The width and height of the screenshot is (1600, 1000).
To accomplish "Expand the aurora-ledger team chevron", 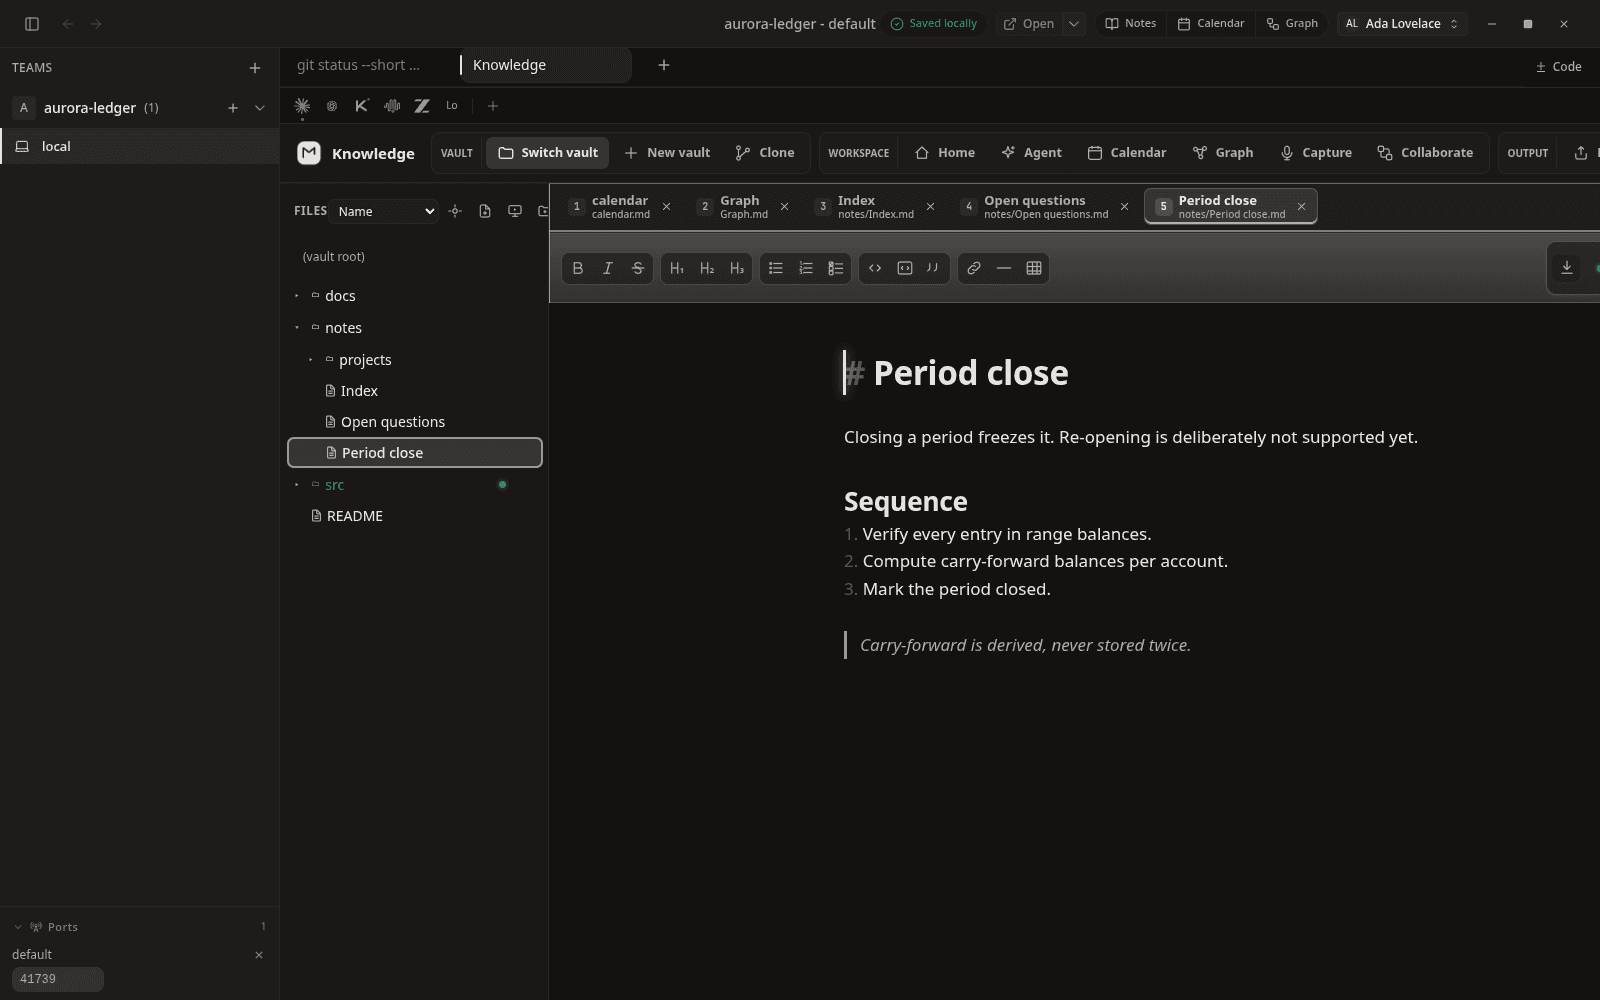I will click(260, 108).
